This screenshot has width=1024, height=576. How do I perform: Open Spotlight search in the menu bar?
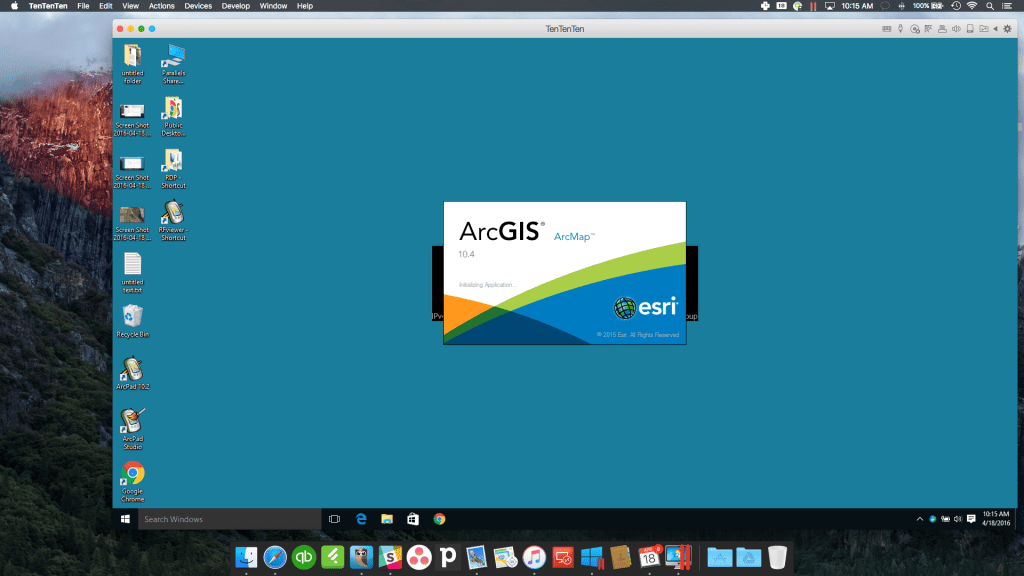click(x=990, y=6)
